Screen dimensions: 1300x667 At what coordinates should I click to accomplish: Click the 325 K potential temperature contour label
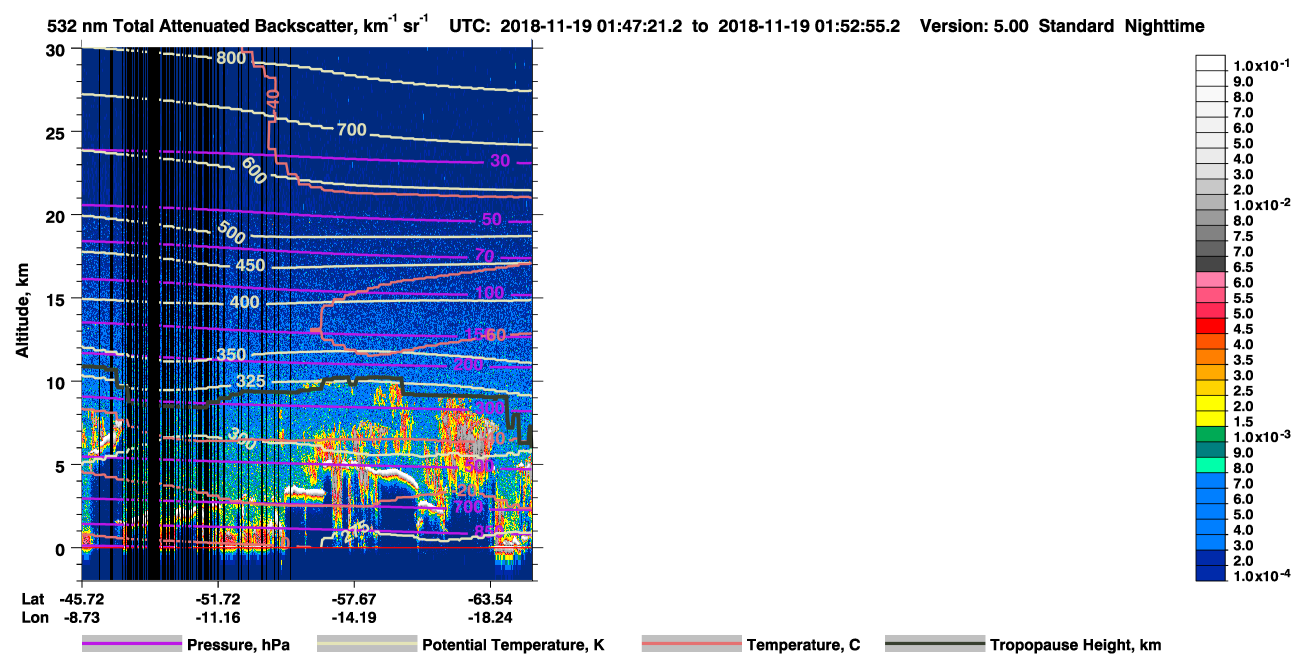(252, 382)
